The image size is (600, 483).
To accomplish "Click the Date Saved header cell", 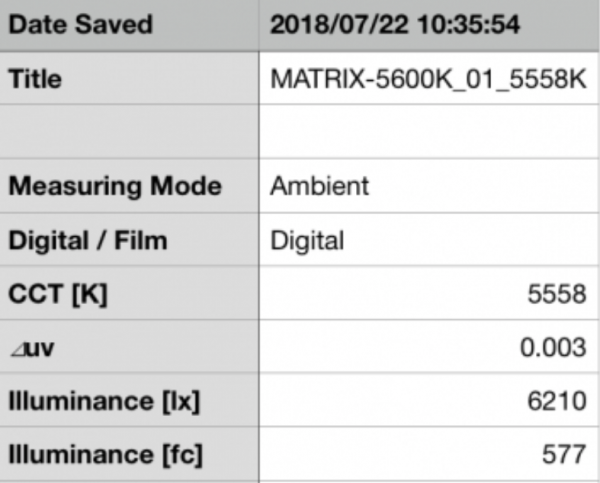I will pos(129,26).
